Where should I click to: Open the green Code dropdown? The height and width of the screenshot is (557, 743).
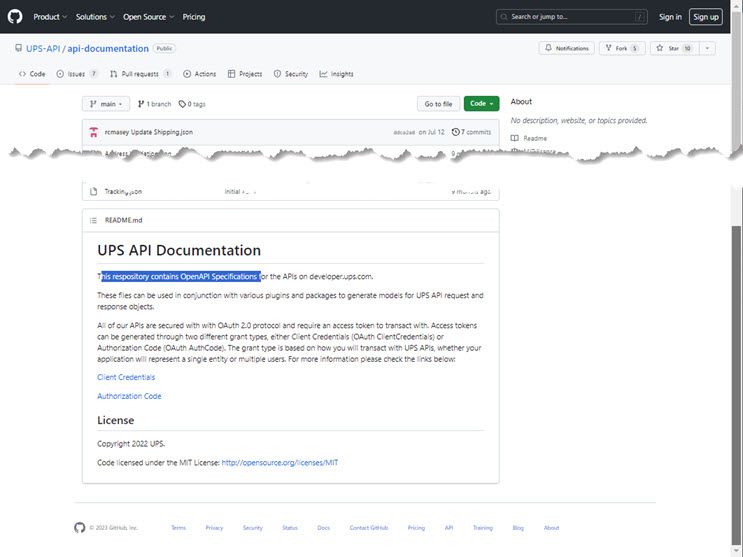[x=481, y=103]
